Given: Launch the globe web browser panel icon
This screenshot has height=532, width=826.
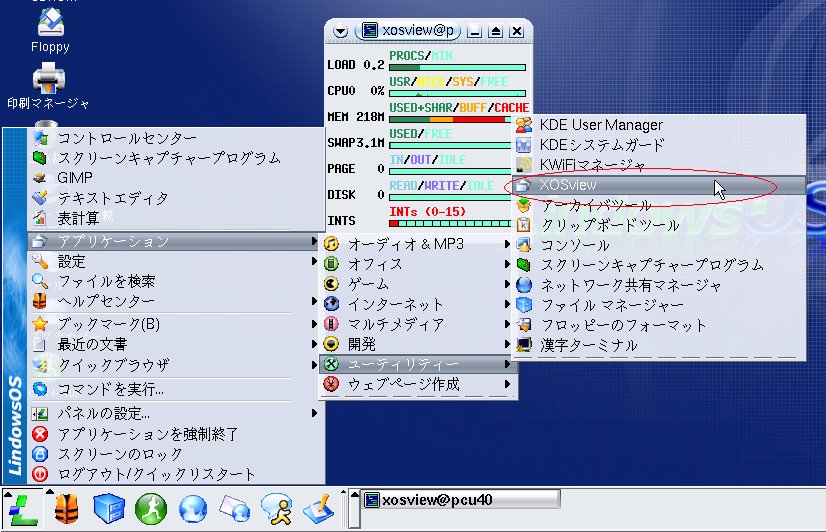Looking at the screenshot, I should (x=193, y=509).
